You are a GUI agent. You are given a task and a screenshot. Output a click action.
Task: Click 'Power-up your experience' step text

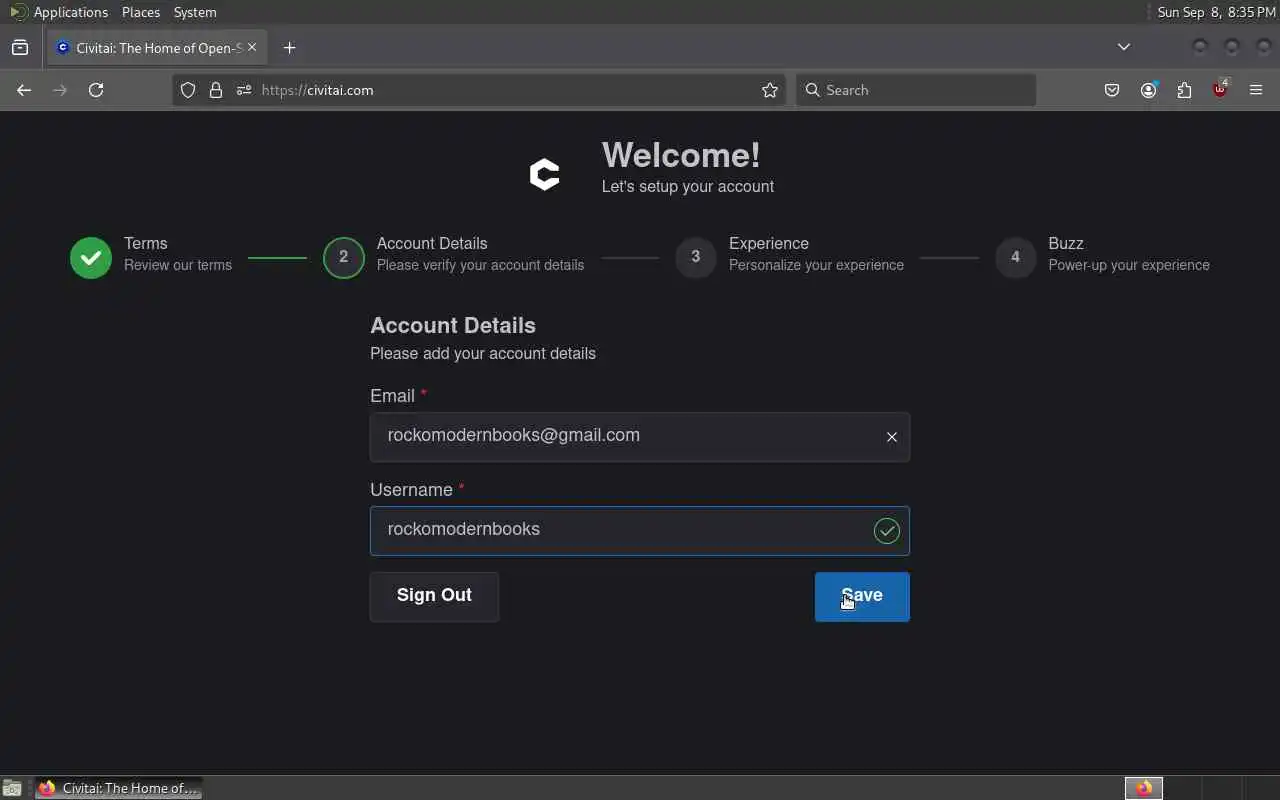[1129, 265]
